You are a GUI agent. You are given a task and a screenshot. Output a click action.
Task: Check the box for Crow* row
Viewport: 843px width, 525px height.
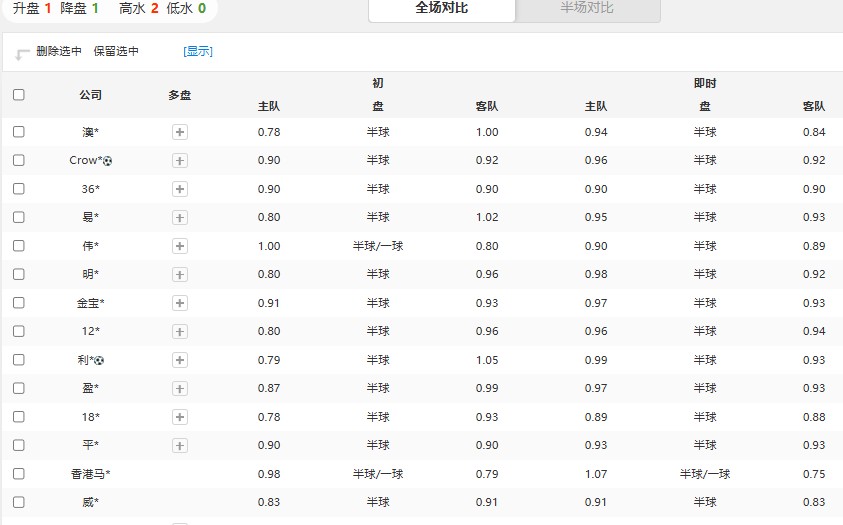19,160
